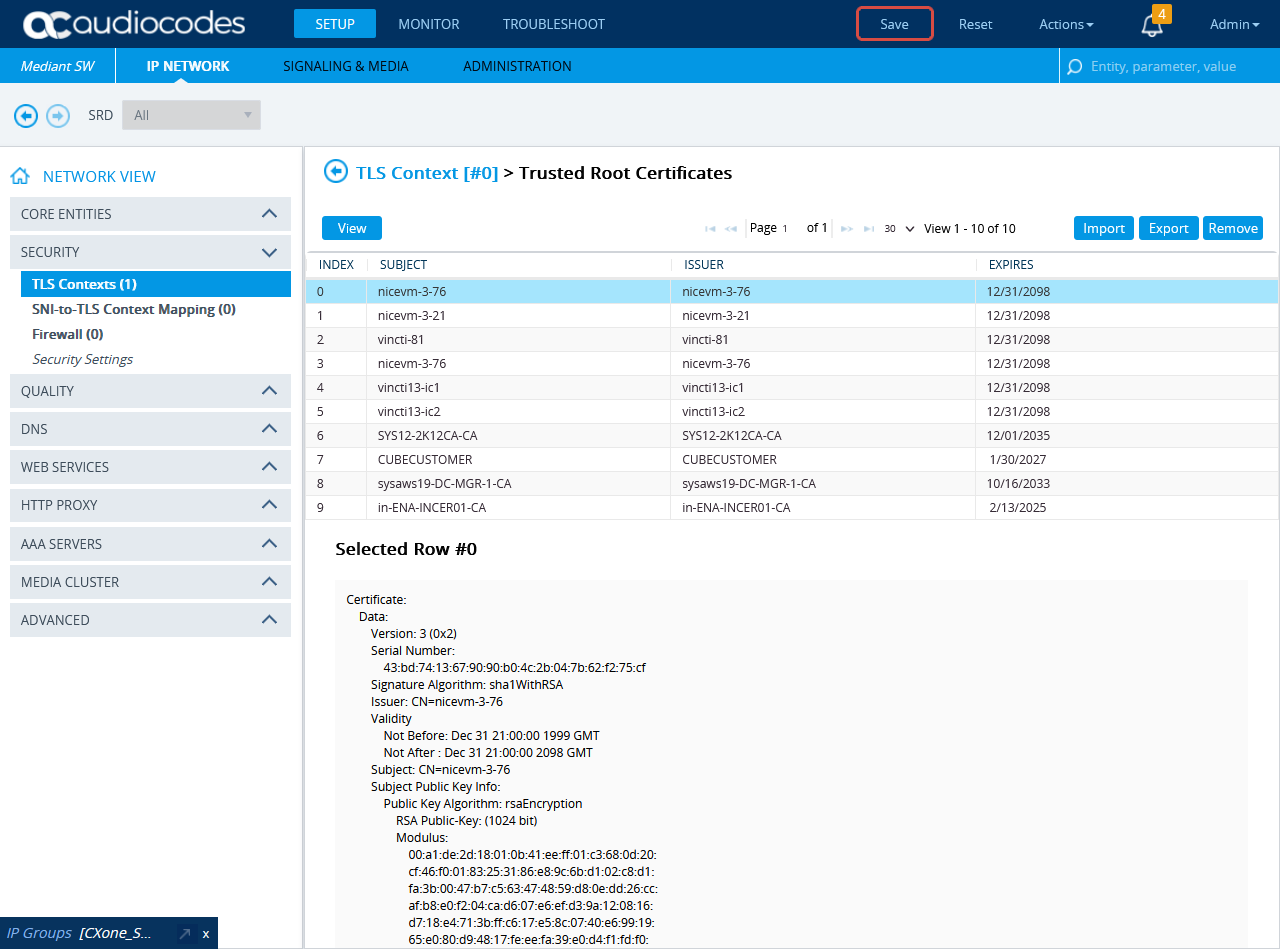Select the IP Network tab
This screenshot has height=949, width=1280.
[x=188, y=66]
